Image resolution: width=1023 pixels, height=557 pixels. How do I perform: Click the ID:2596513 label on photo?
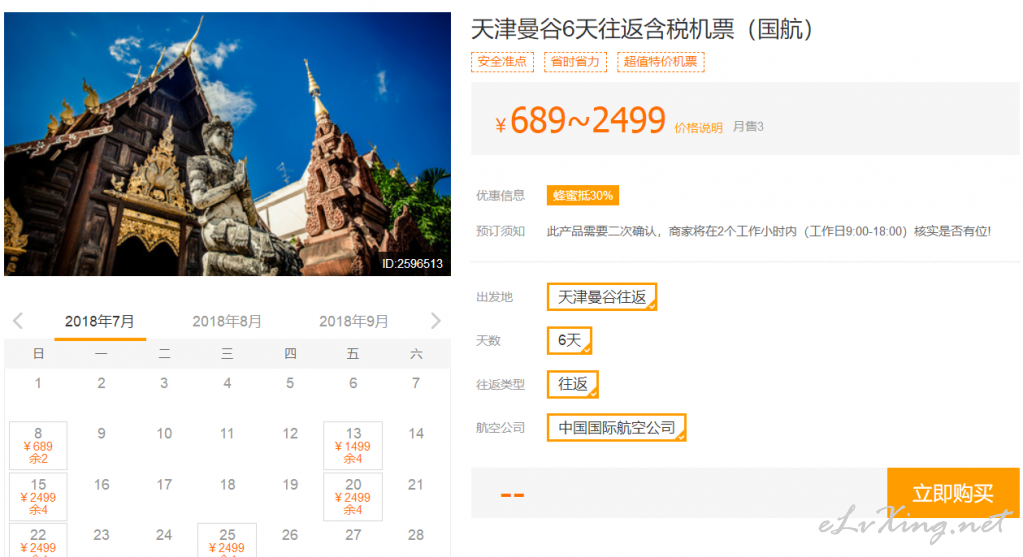pos(412,263)
